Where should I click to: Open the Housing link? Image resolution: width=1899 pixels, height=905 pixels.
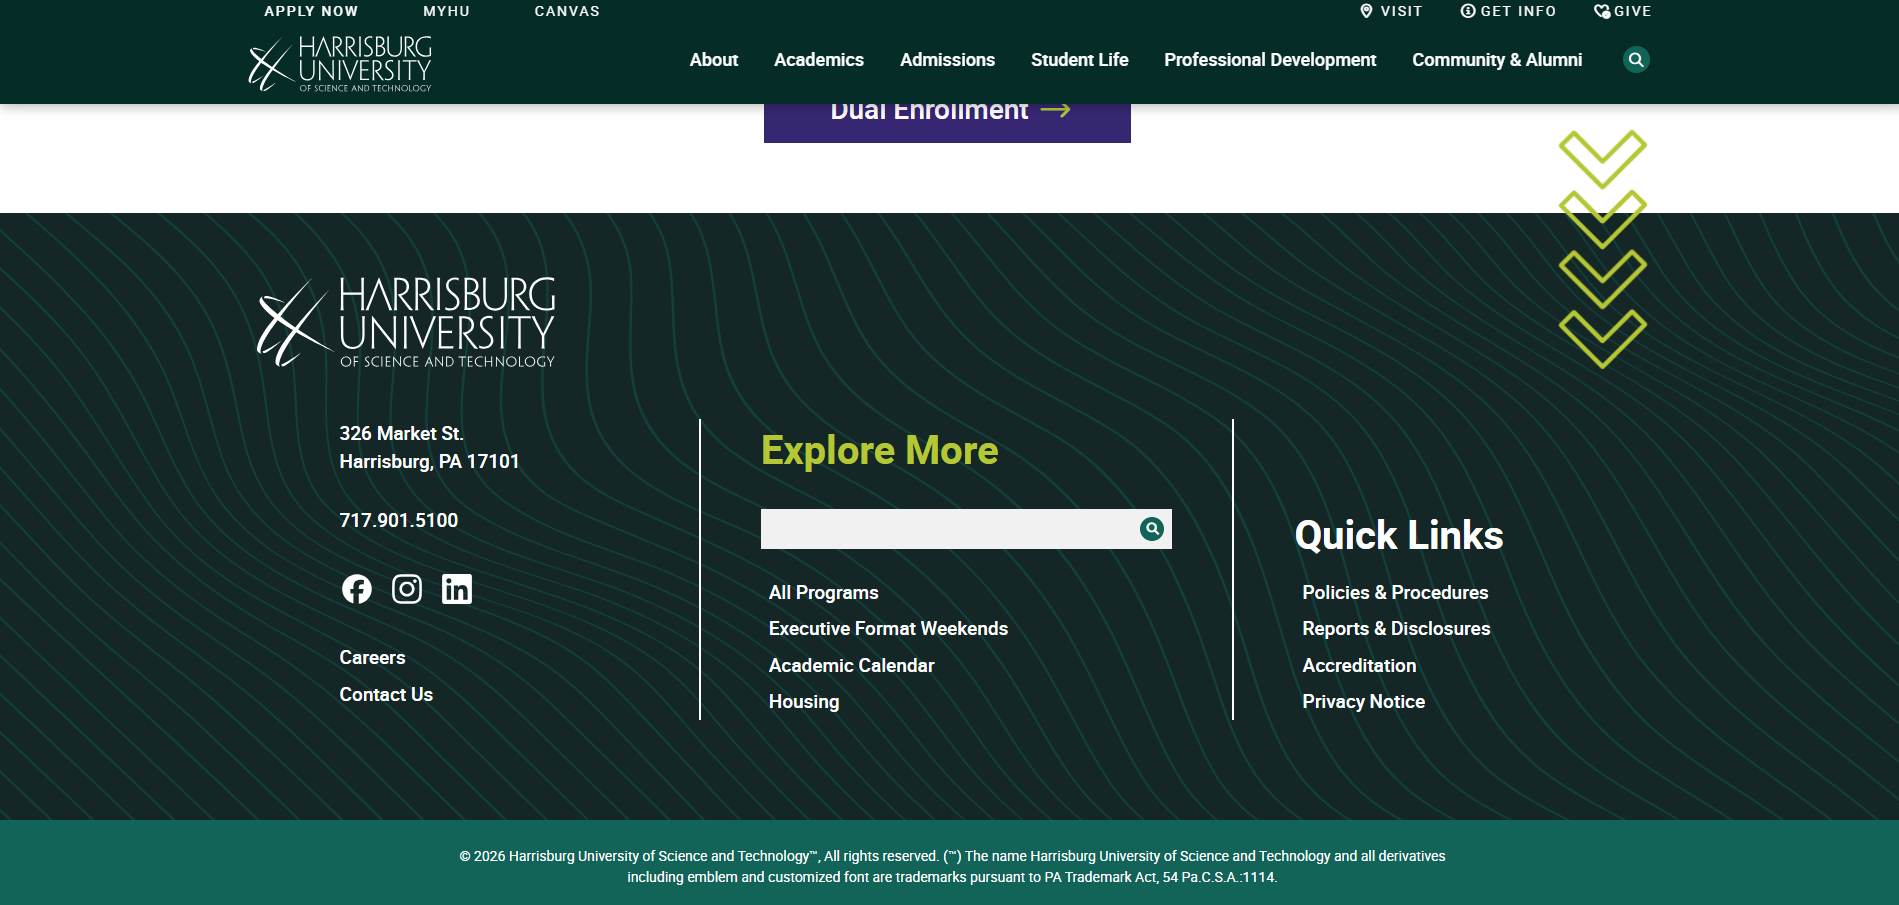click(x=804, y=702)
